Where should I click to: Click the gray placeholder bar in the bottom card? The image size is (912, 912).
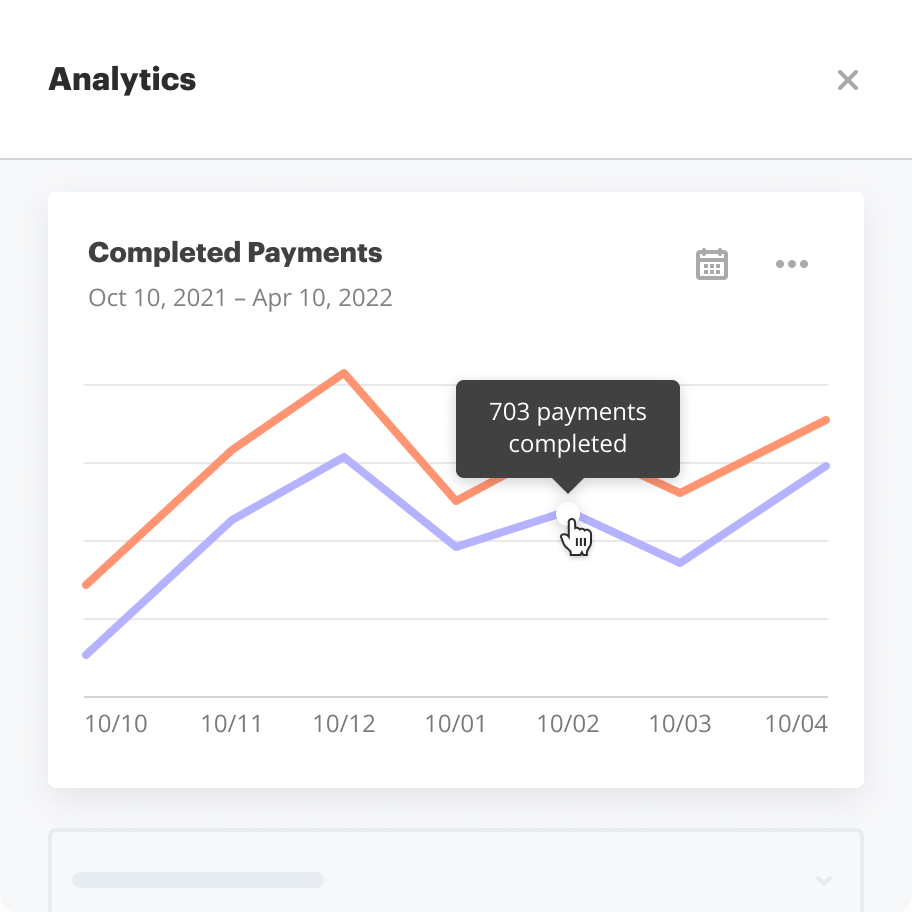tap(197, 880)
